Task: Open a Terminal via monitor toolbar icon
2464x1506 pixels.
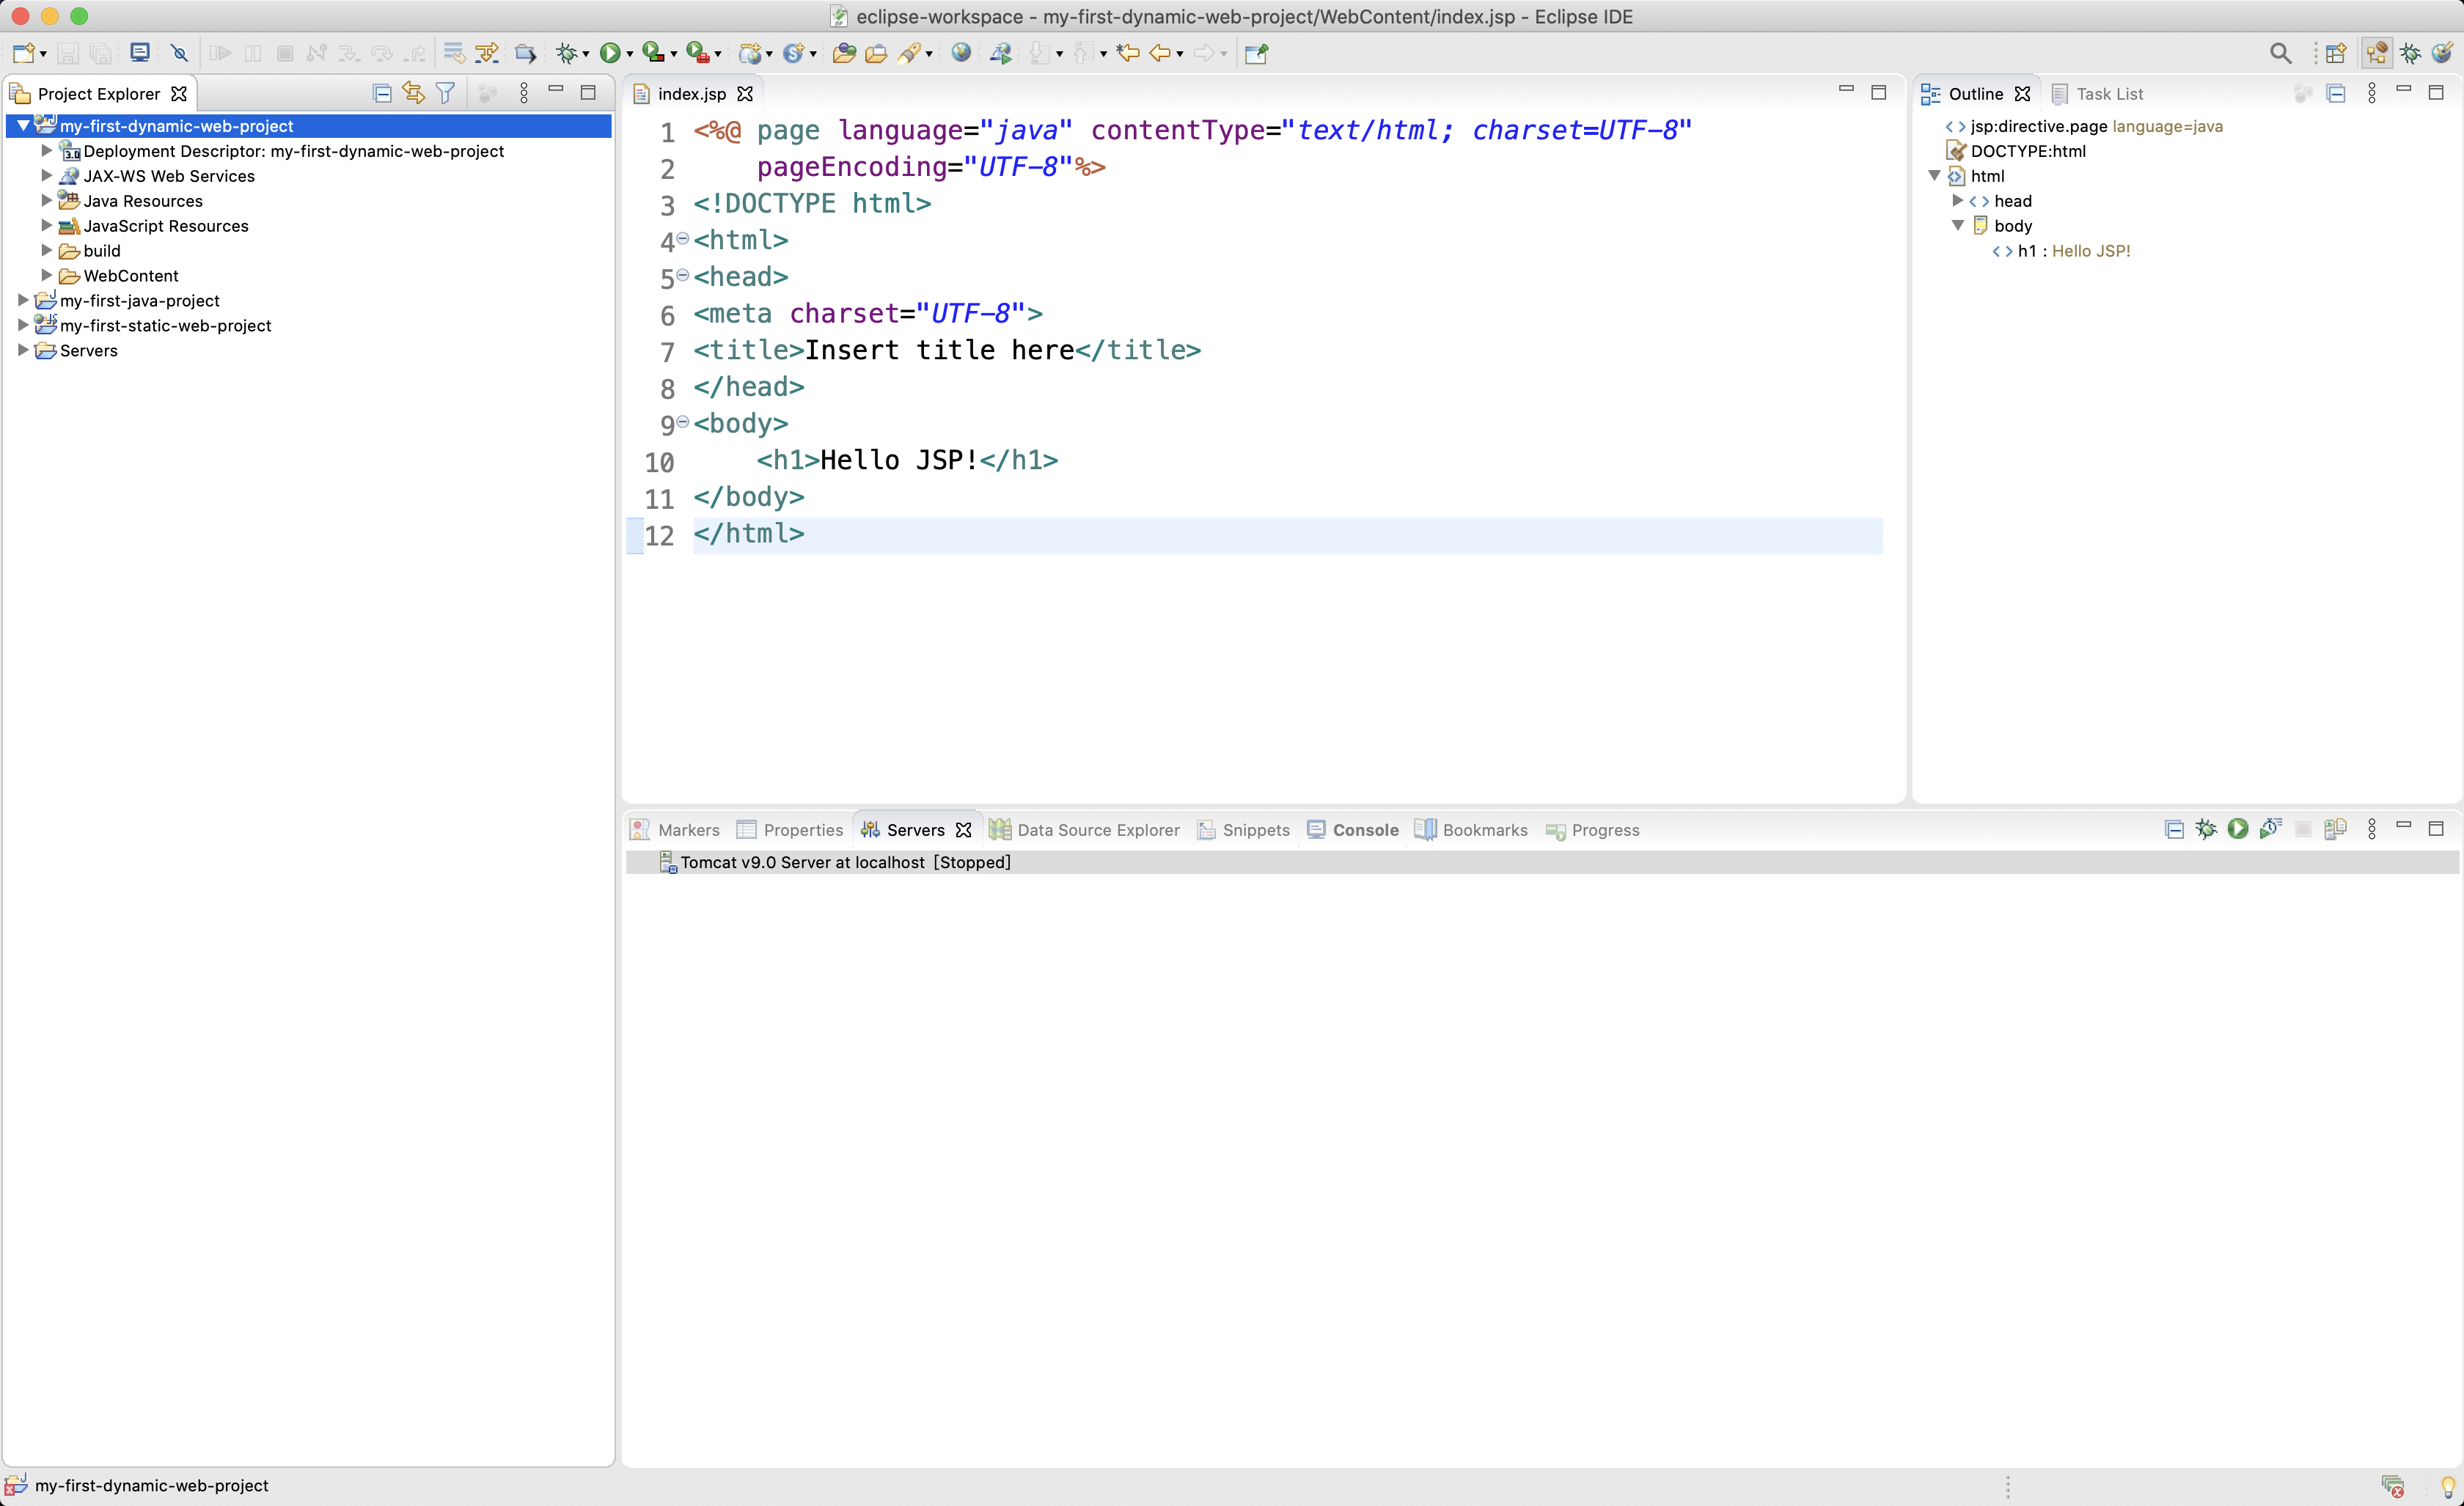Action: (140, 53)
